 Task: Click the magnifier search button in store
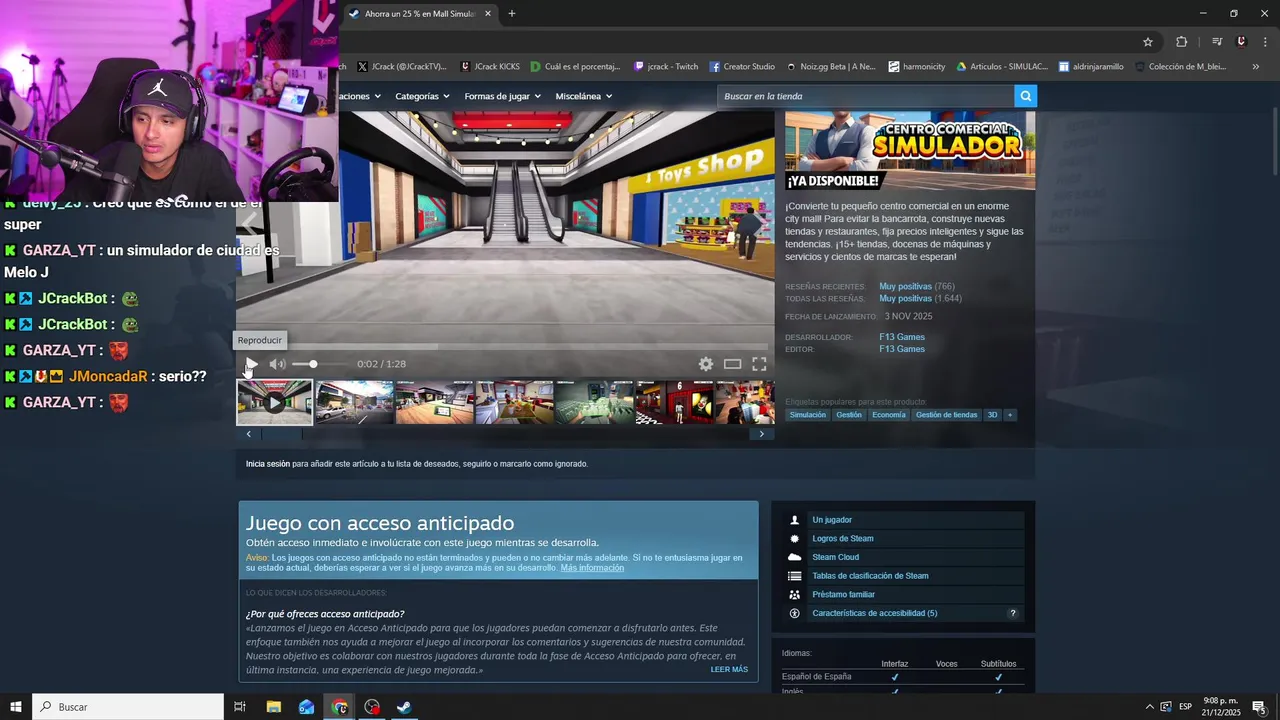tap(1025, 96)
